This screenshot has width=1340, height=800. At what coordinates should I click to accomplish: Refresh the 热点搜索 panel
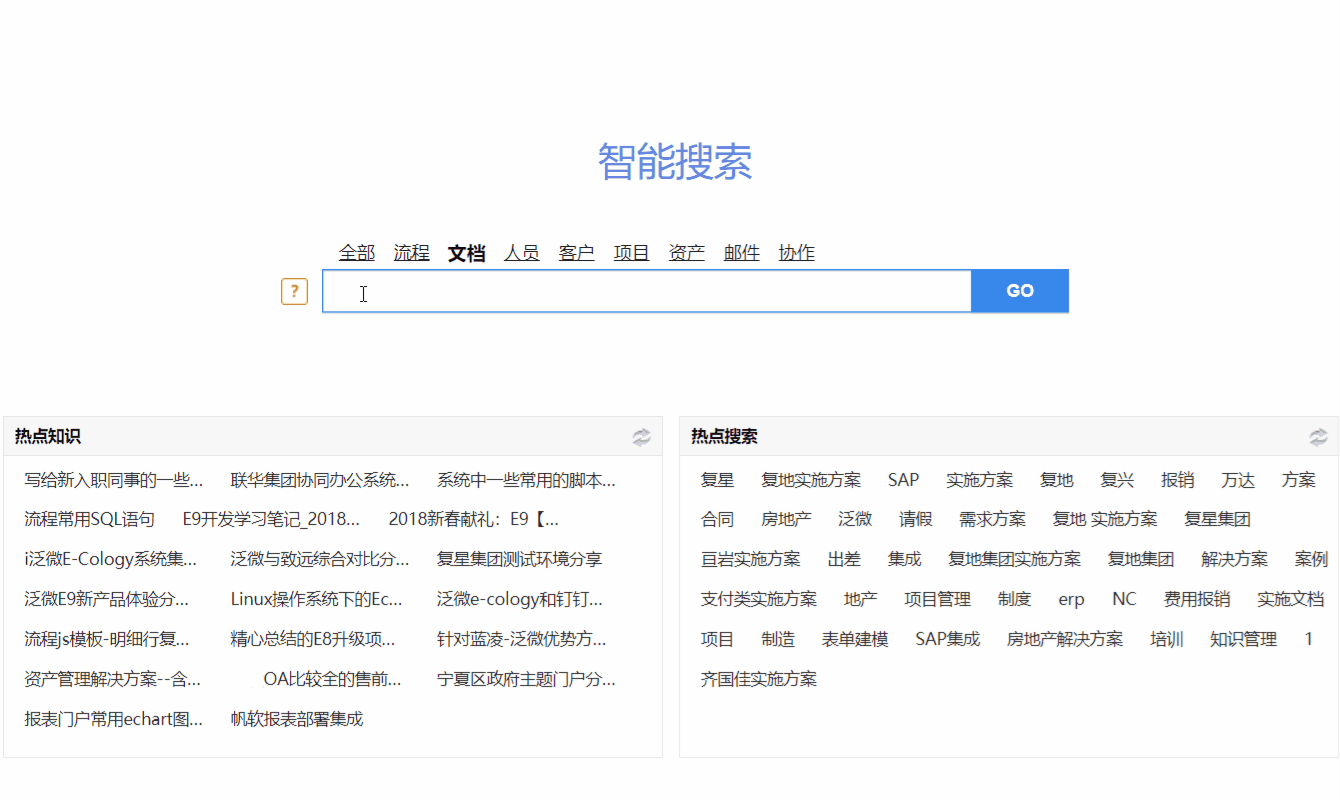point(1319,437)
